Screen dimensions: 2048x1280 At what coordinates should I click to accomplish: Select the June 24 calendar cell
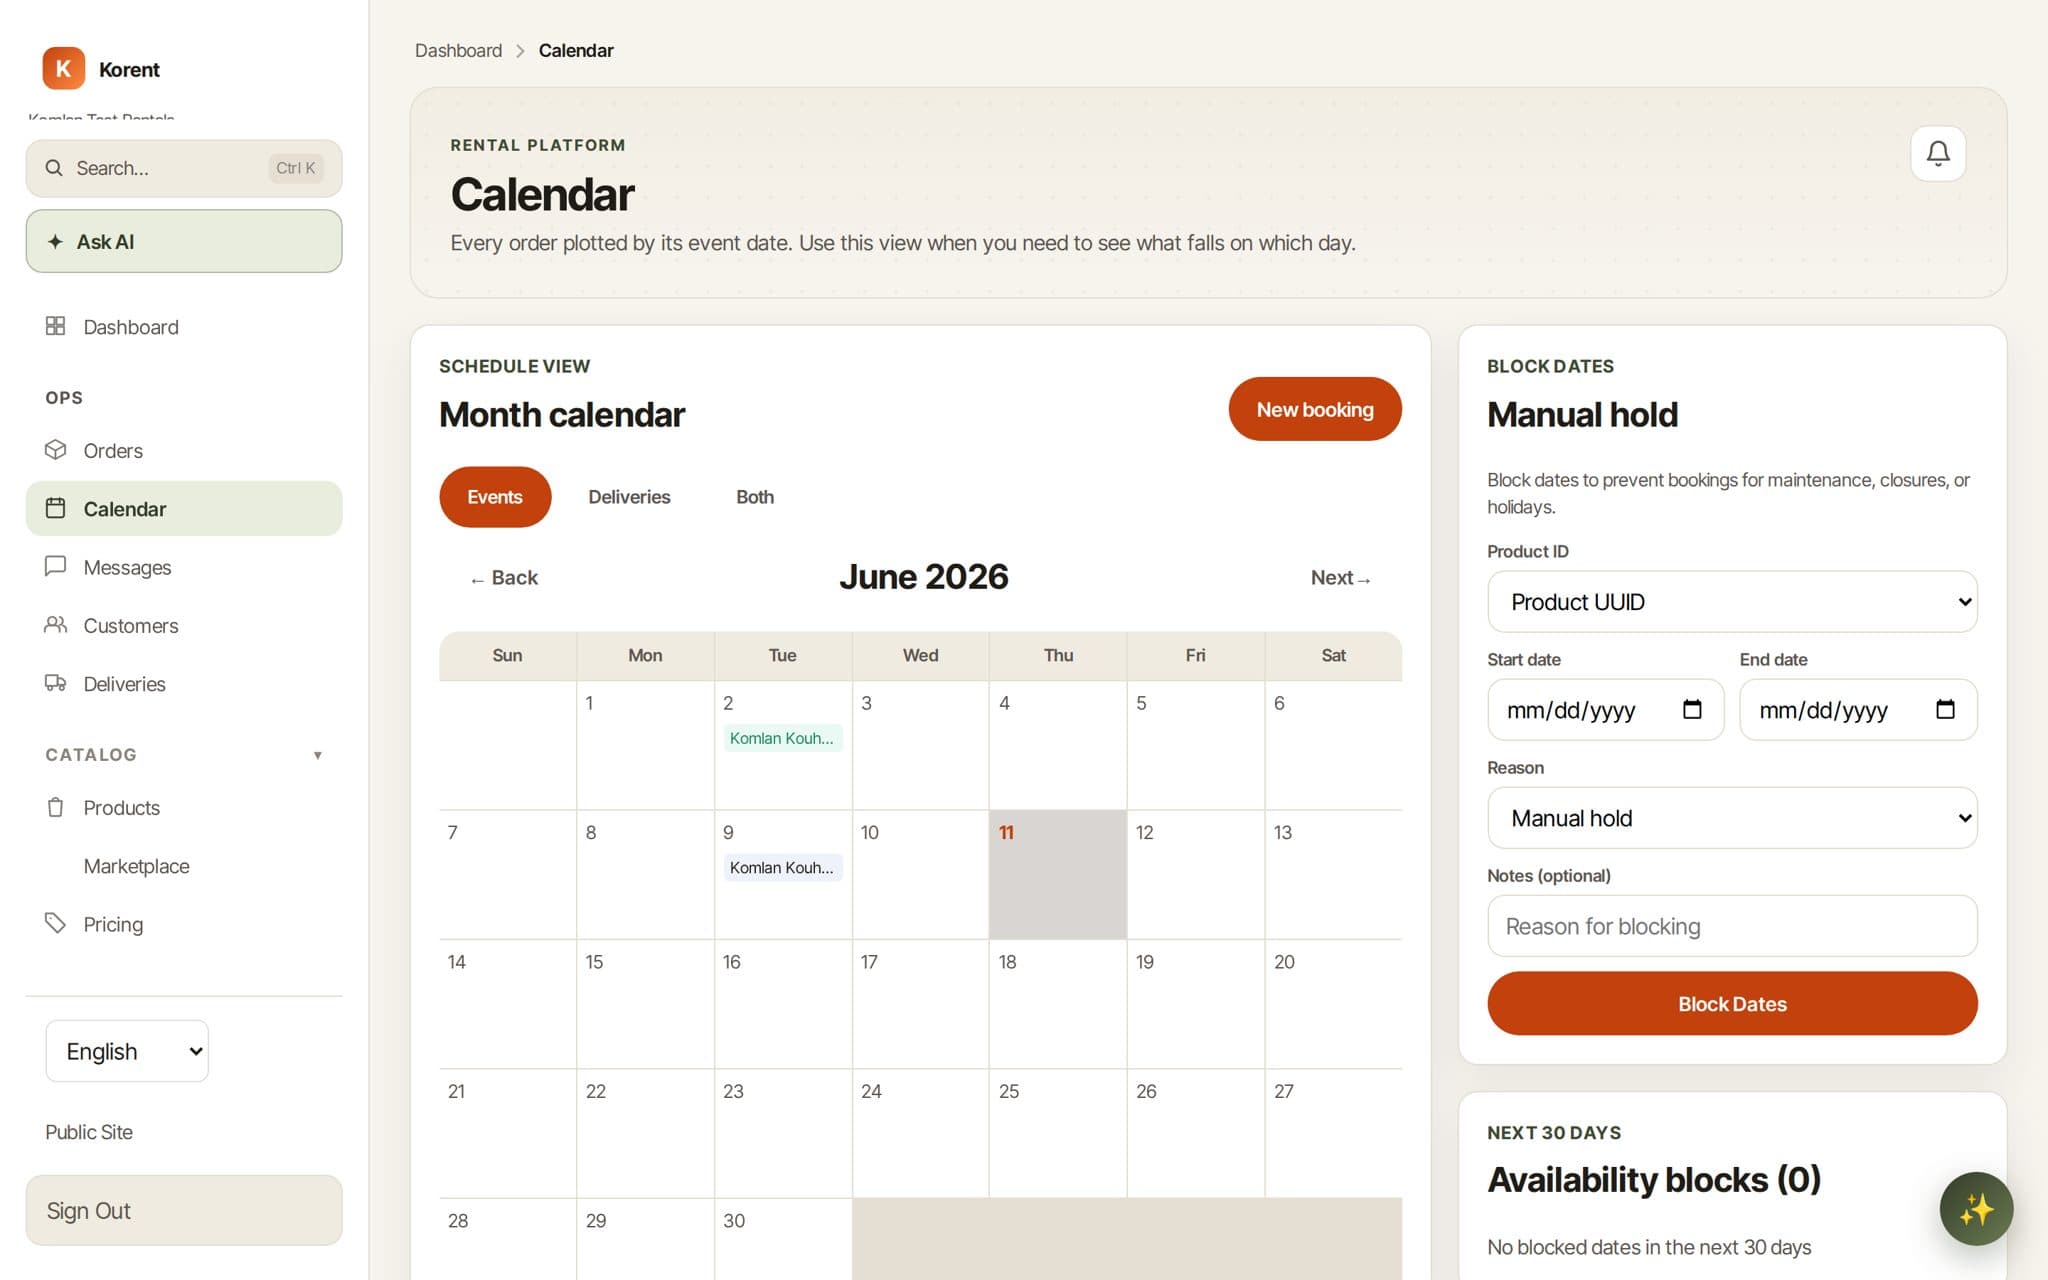[x=920, y=1133]
